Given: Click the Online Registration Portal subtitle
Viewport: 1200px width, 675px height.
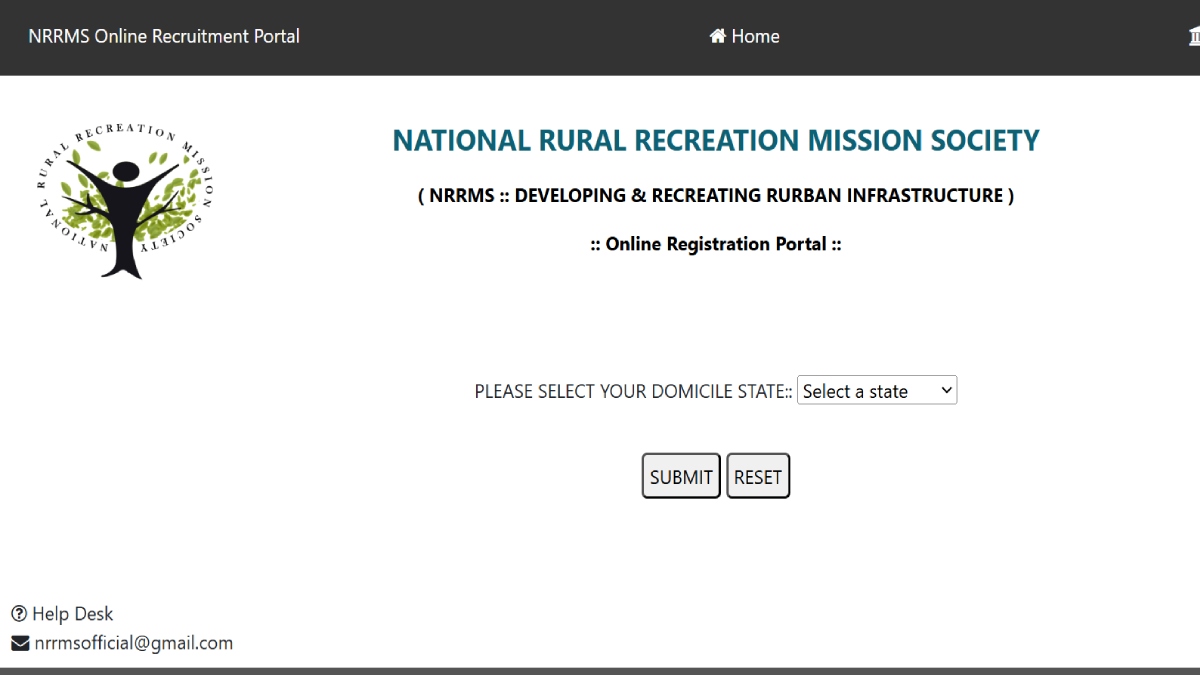Looking at the screenshot, I should [716, 243].
